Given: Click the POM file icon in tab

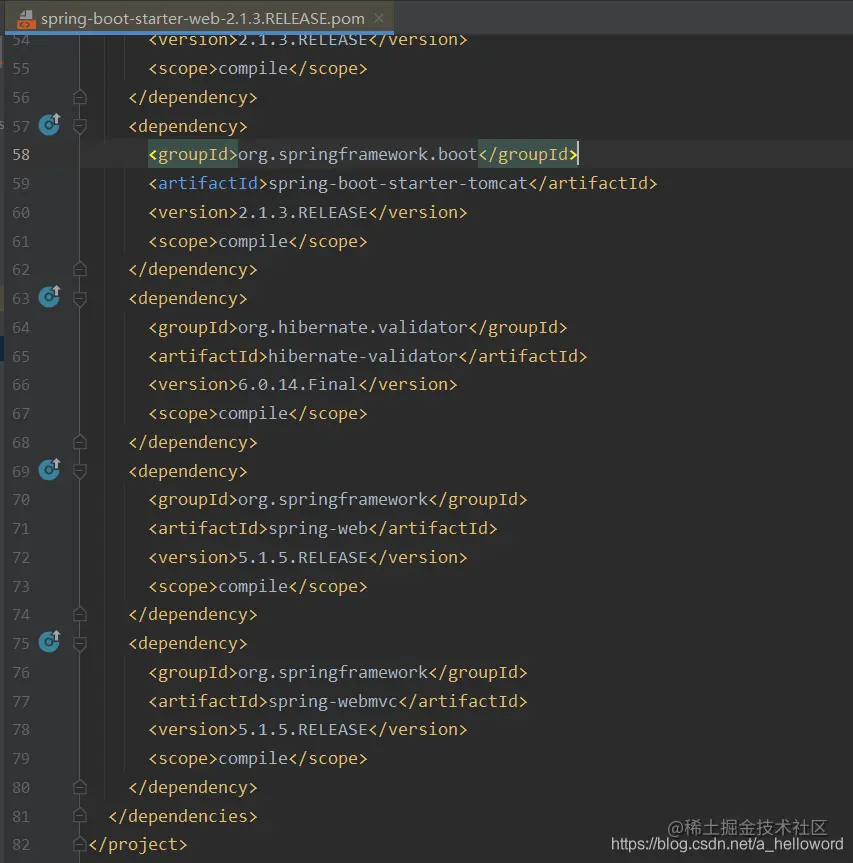Looking at the screenshot, I should 25,19.
